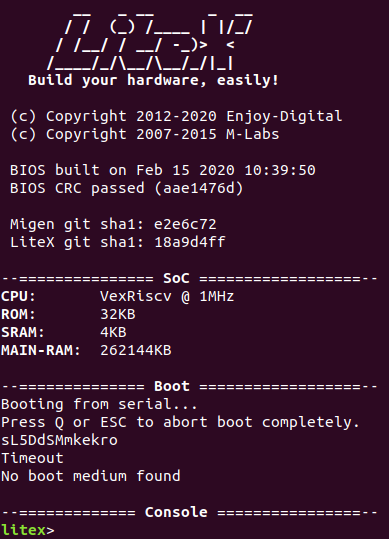Screen dimensions: 389x539
Task: Click the LiteX git sha1 18a9d4ff
Action: 190,242
